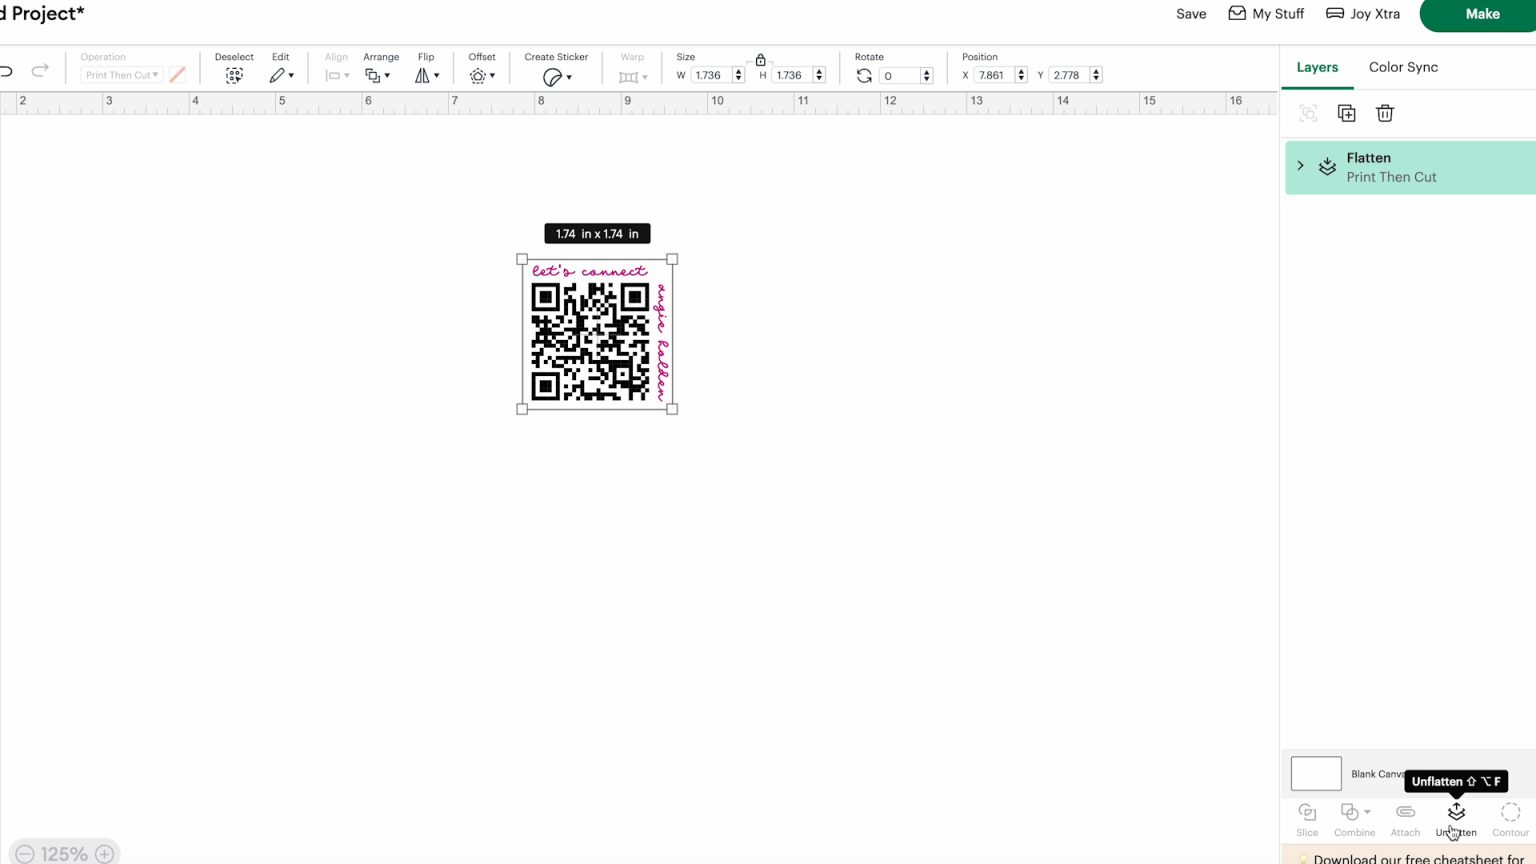The height and width of the screenshot is (864, 1536).
Task: Expand the Flatten layer group
Action: pyautogui.click(x=1300, y=166)
